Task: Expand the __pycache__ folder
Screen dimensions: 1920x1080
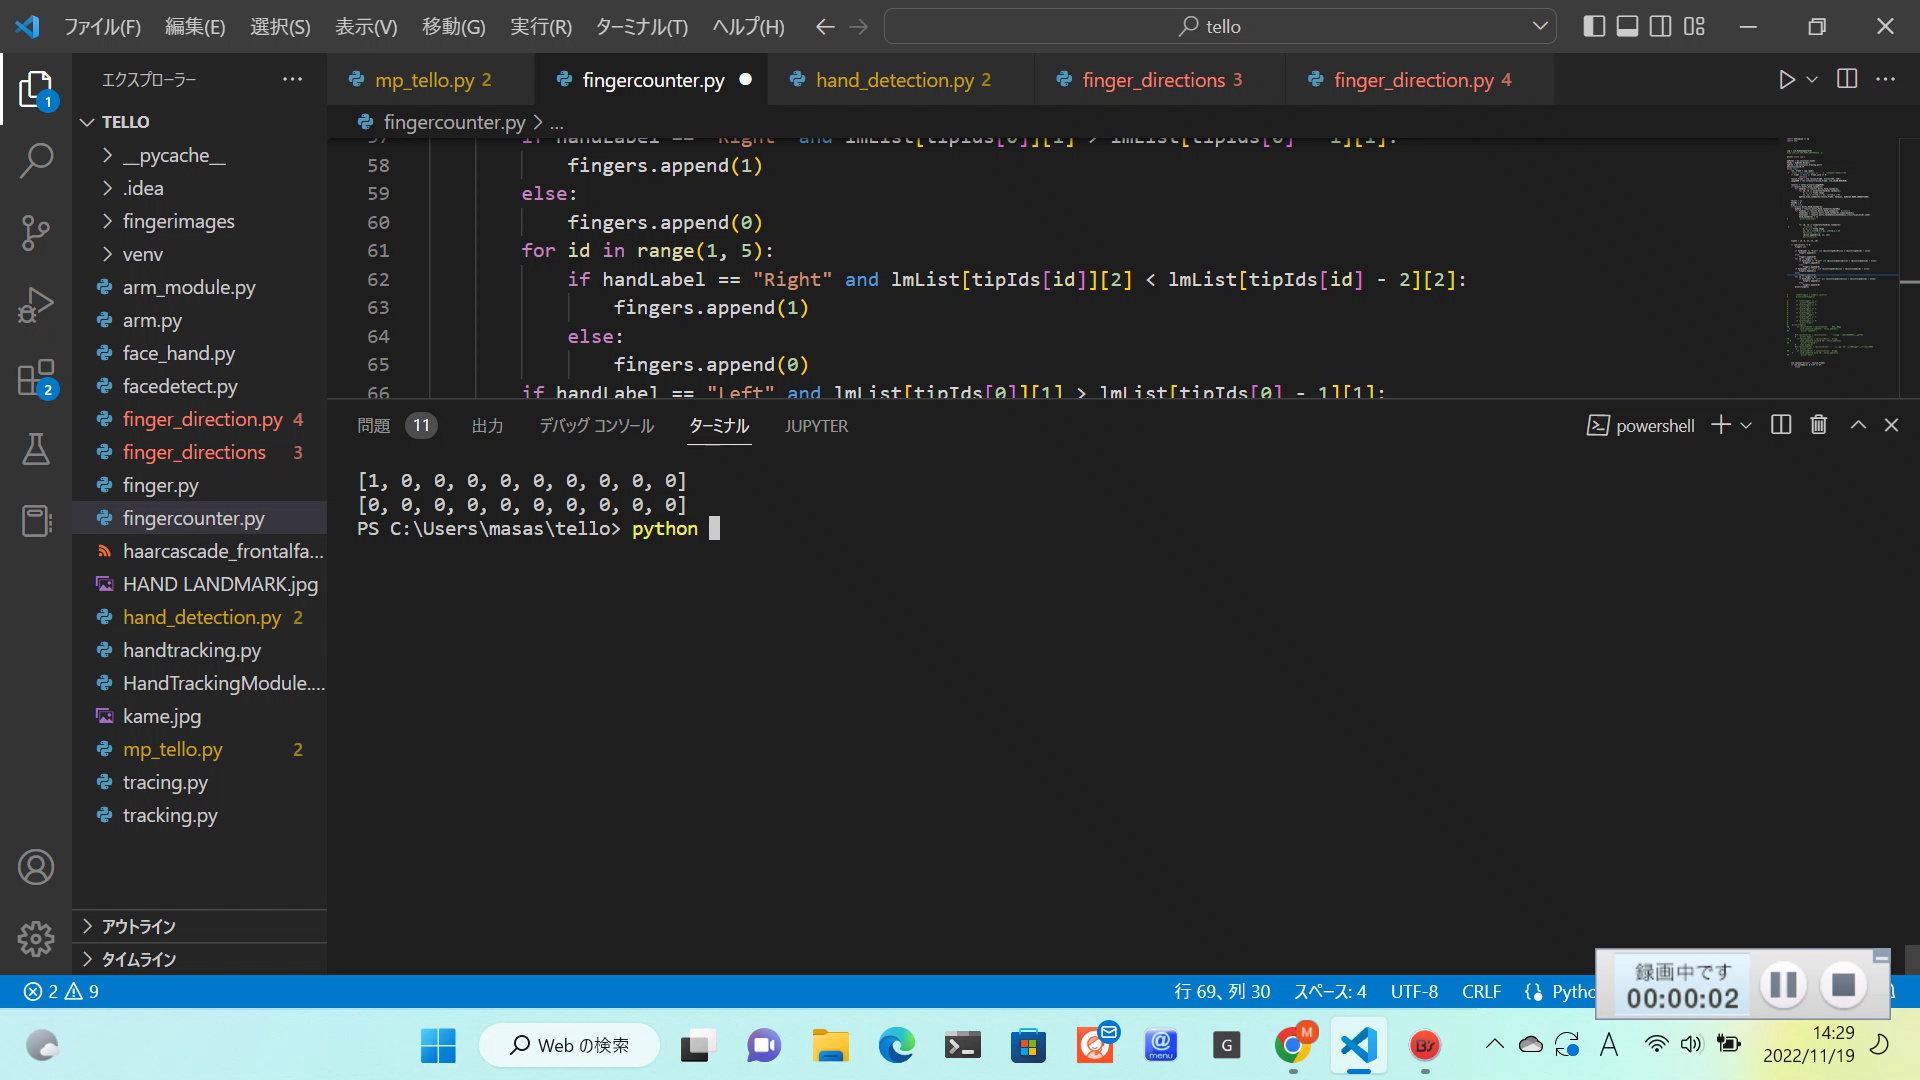Action: [x=200, y=155]
